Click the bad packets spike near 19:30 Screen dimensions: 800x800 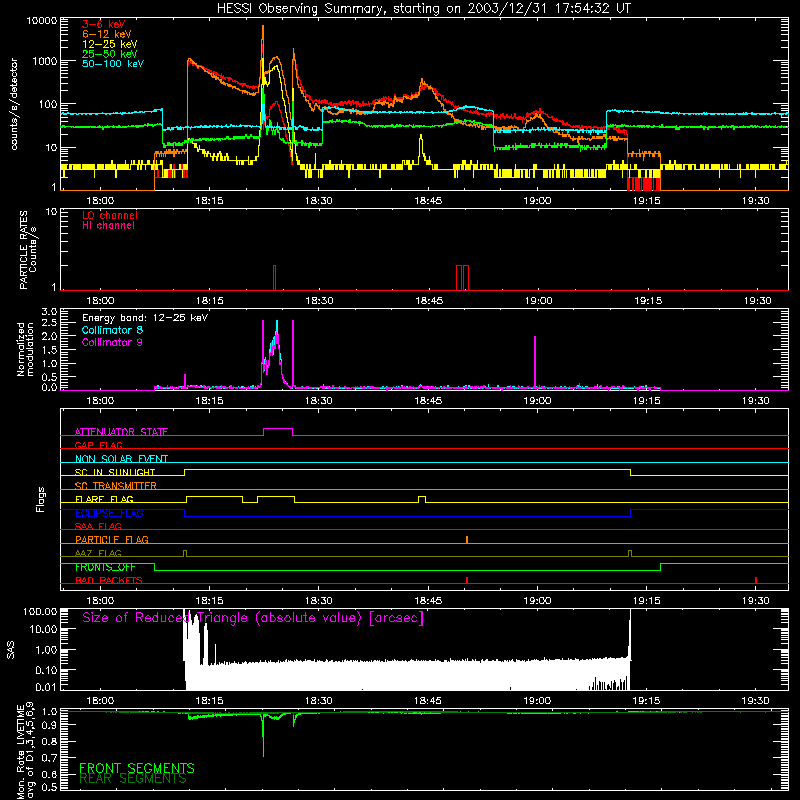tap(756, 580)
